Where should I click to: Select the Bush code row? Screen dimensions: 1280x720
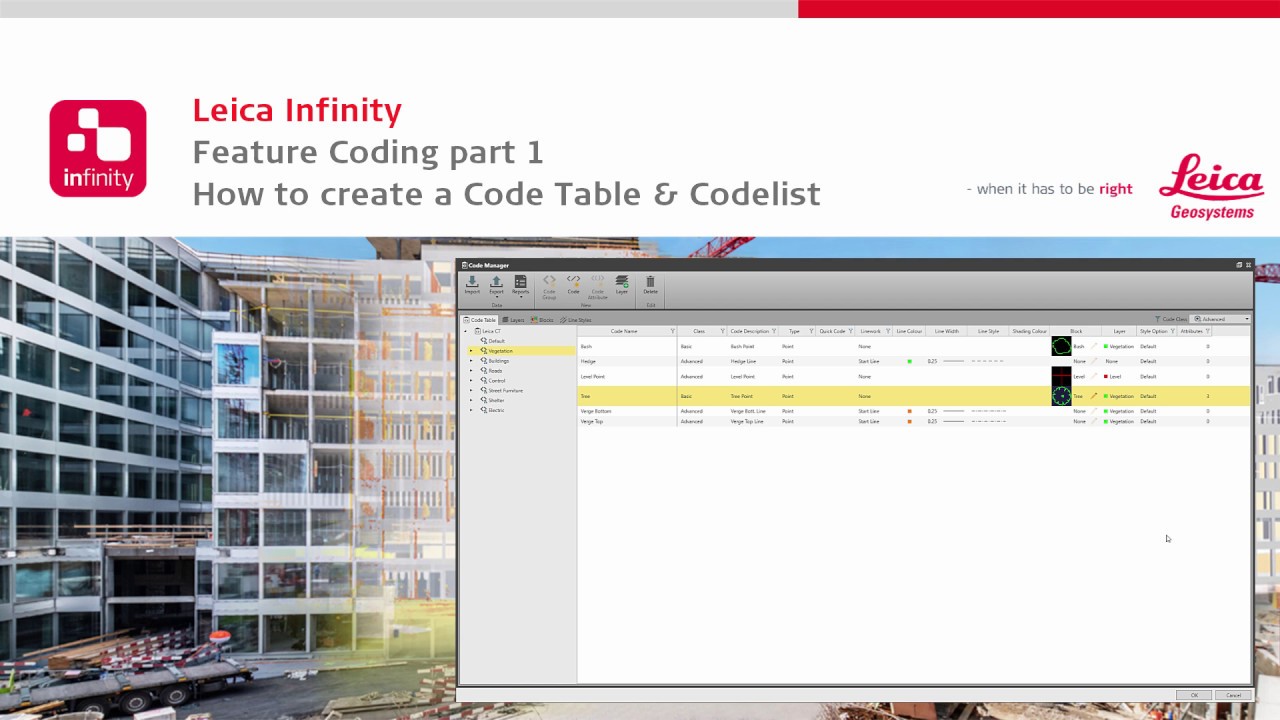tap(914, 346)
